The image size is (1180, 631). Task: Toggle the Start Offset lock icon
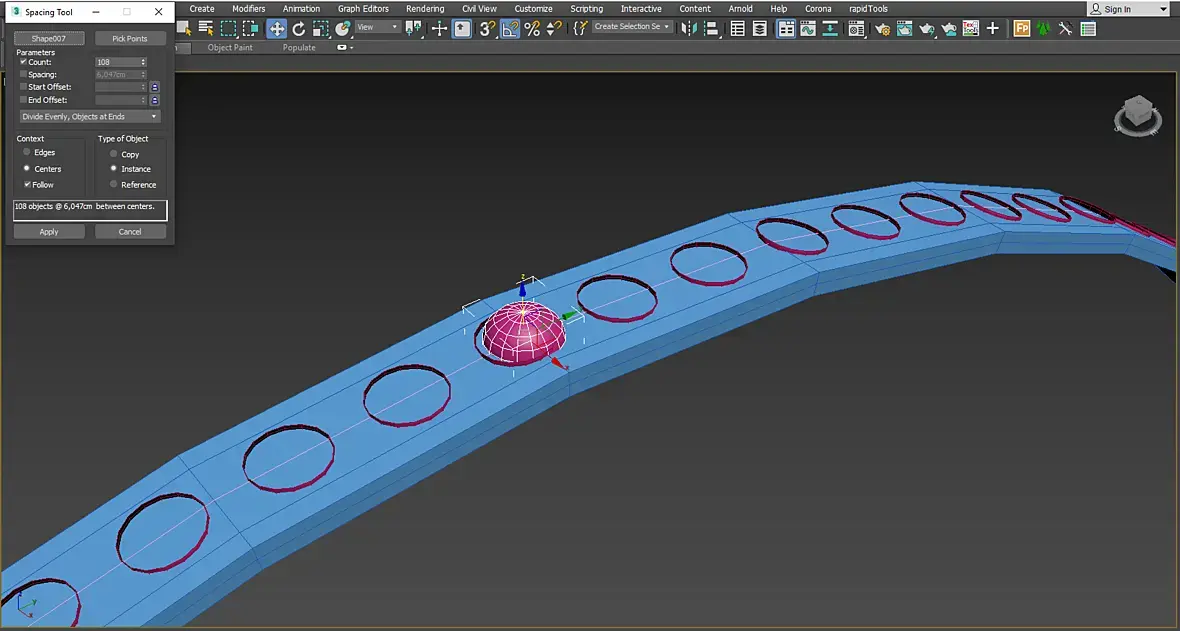[155, 87]
